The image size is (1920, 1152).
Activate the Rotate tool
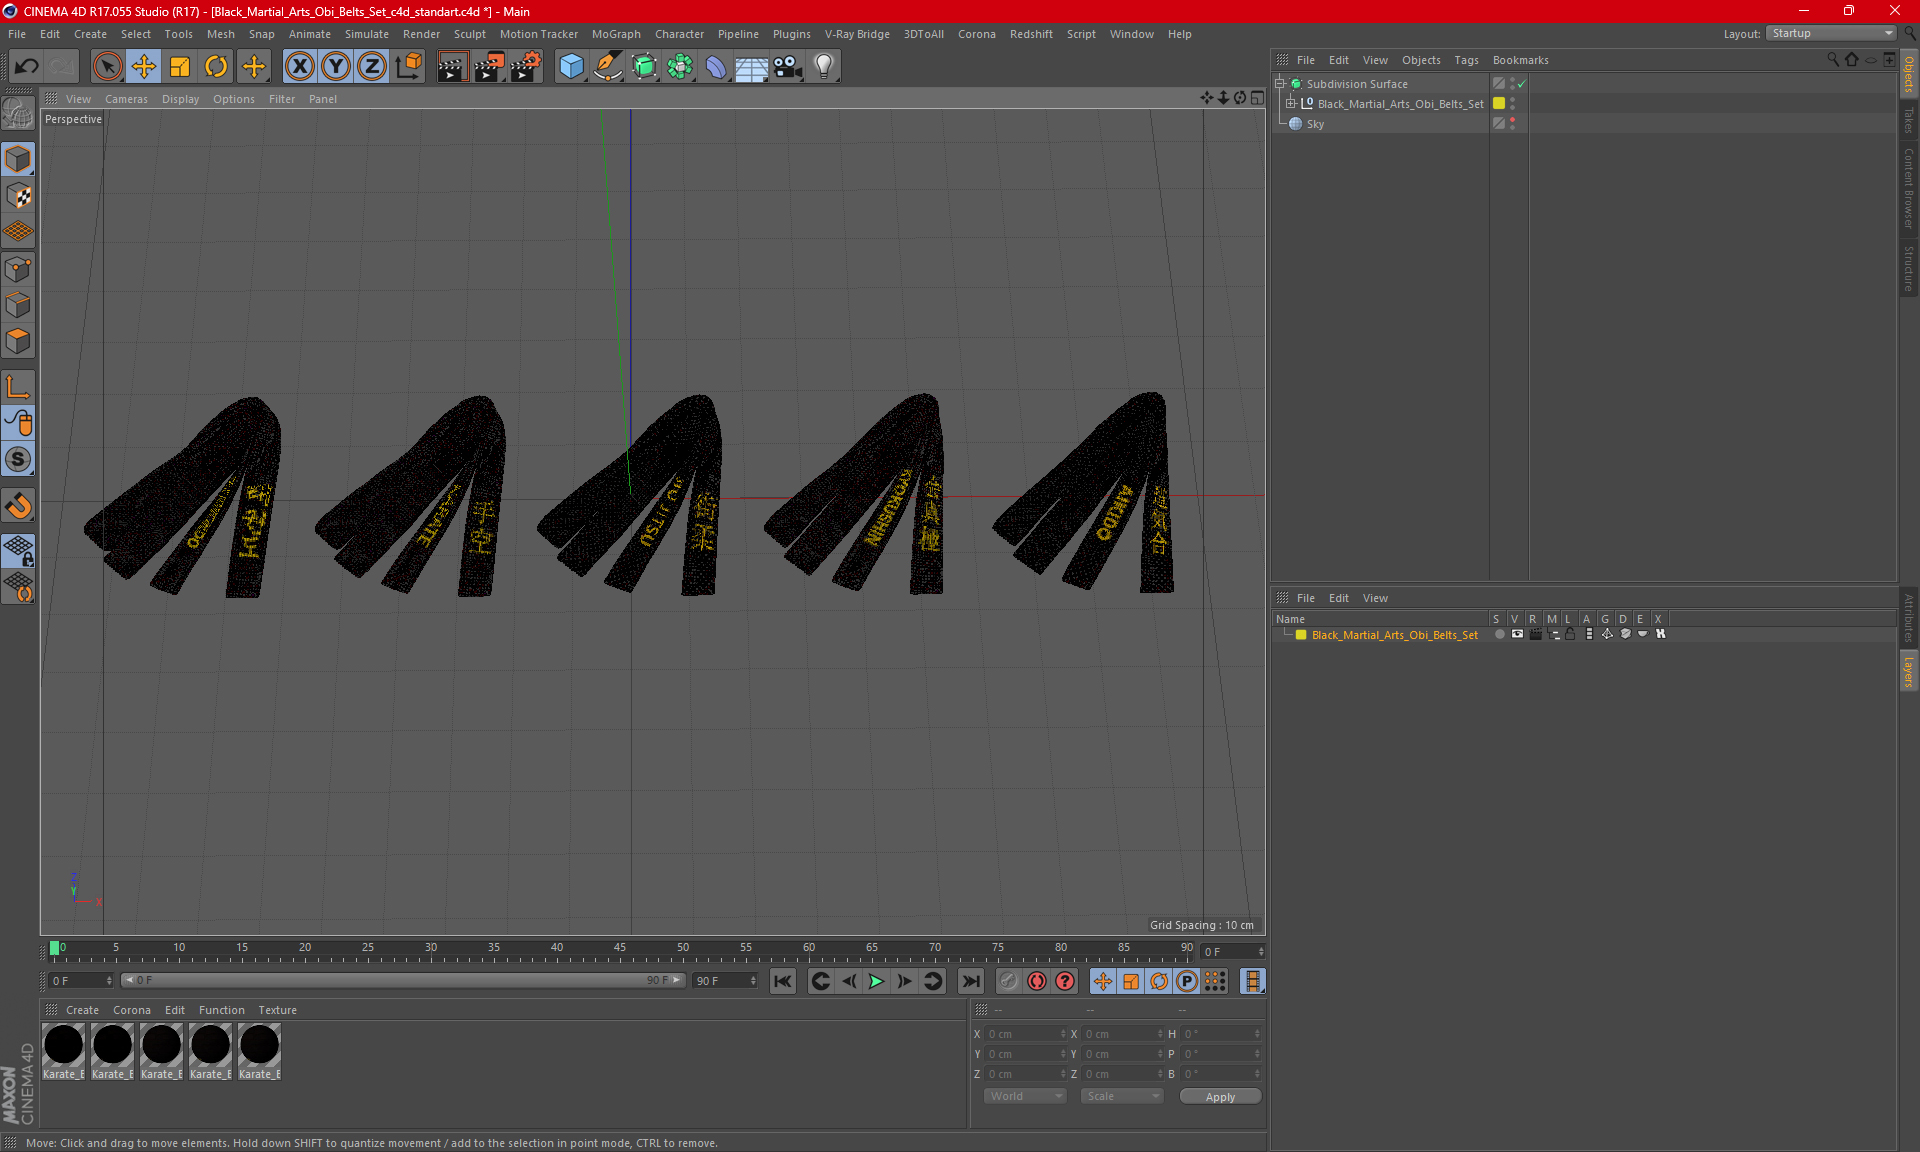[x=216, y=67]
